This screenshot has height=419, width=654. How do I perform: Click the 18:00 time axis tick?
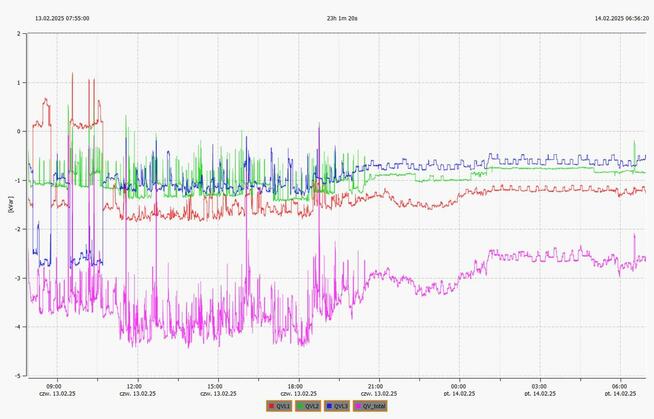(296, 386)
